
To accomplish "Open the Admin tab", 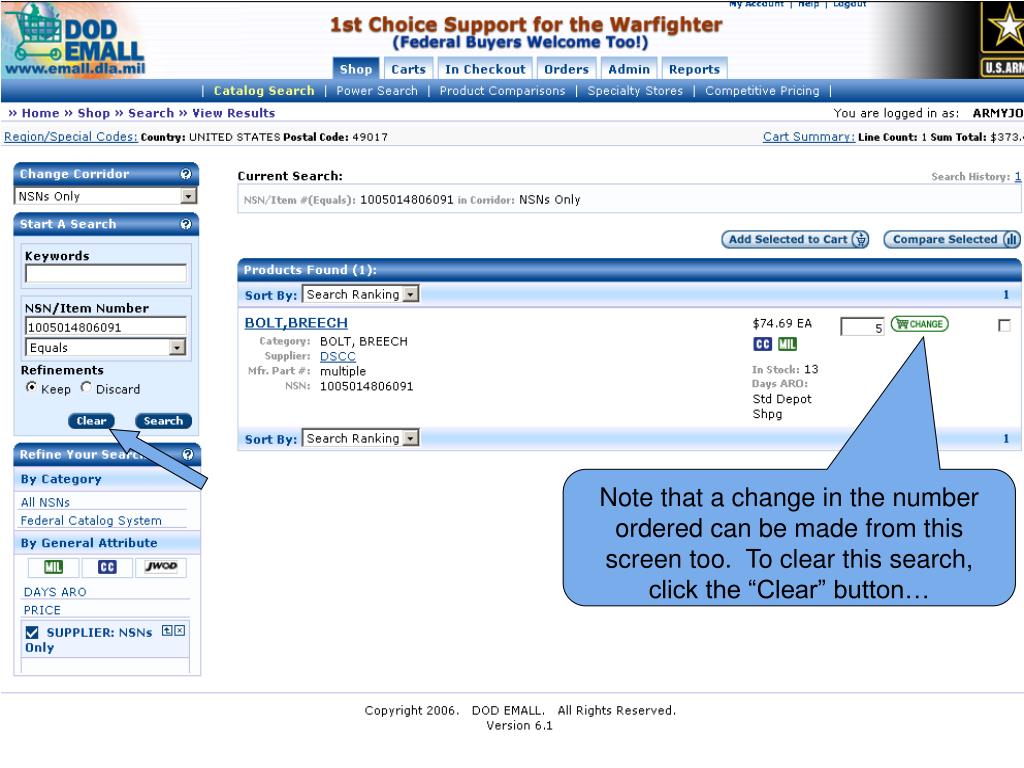I will [x=629, y=69].
